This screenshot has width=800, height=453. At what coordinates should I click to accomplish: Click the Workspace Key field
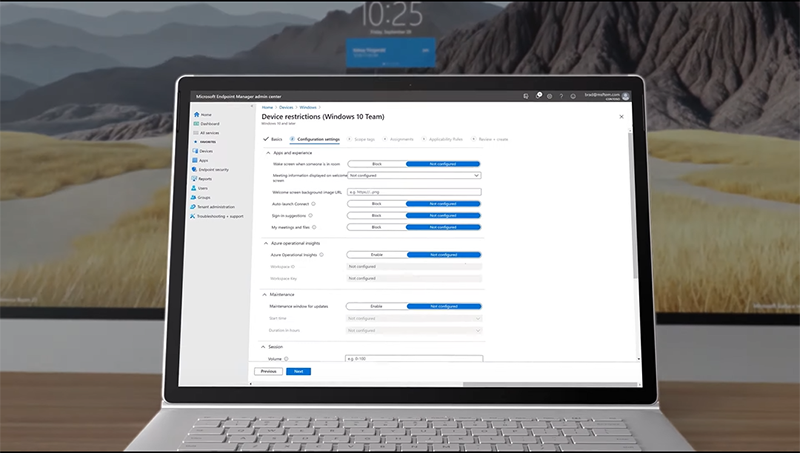414,279
